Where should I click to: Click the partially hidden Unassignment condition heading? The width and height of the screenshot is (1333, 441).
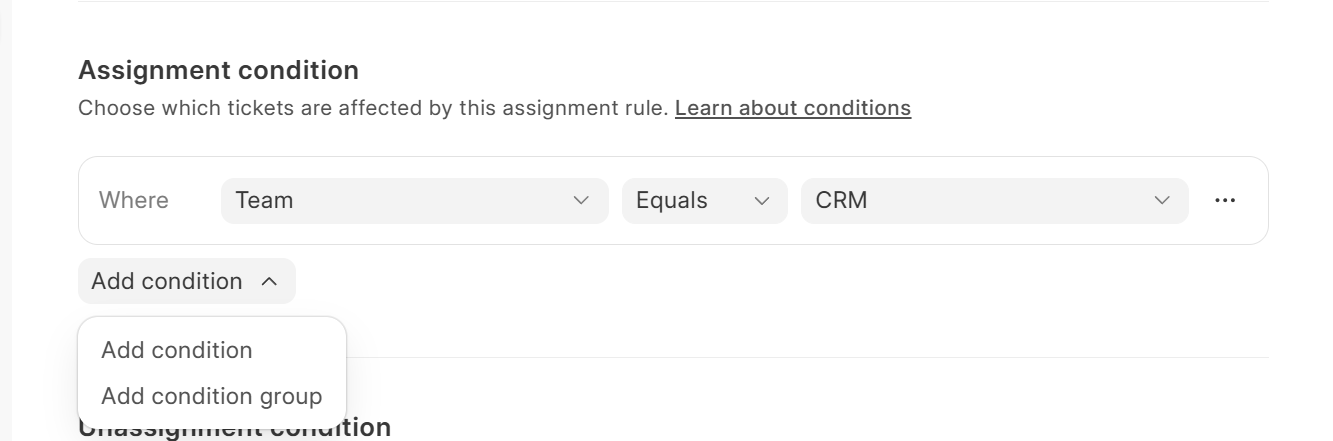click(x=370, y=430)
